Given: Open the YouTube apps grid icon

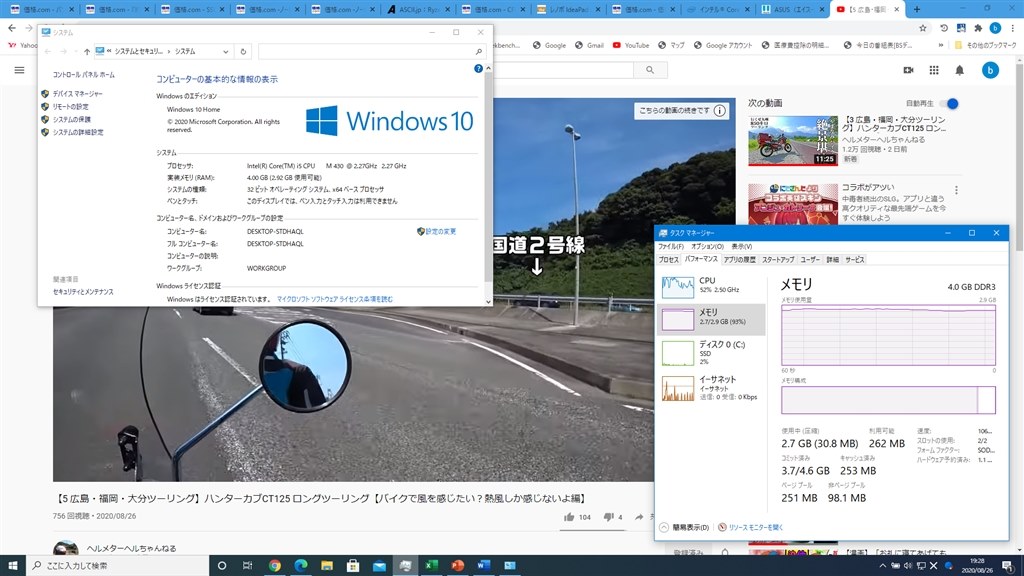Looking at the screenshot, I should 934,71.
